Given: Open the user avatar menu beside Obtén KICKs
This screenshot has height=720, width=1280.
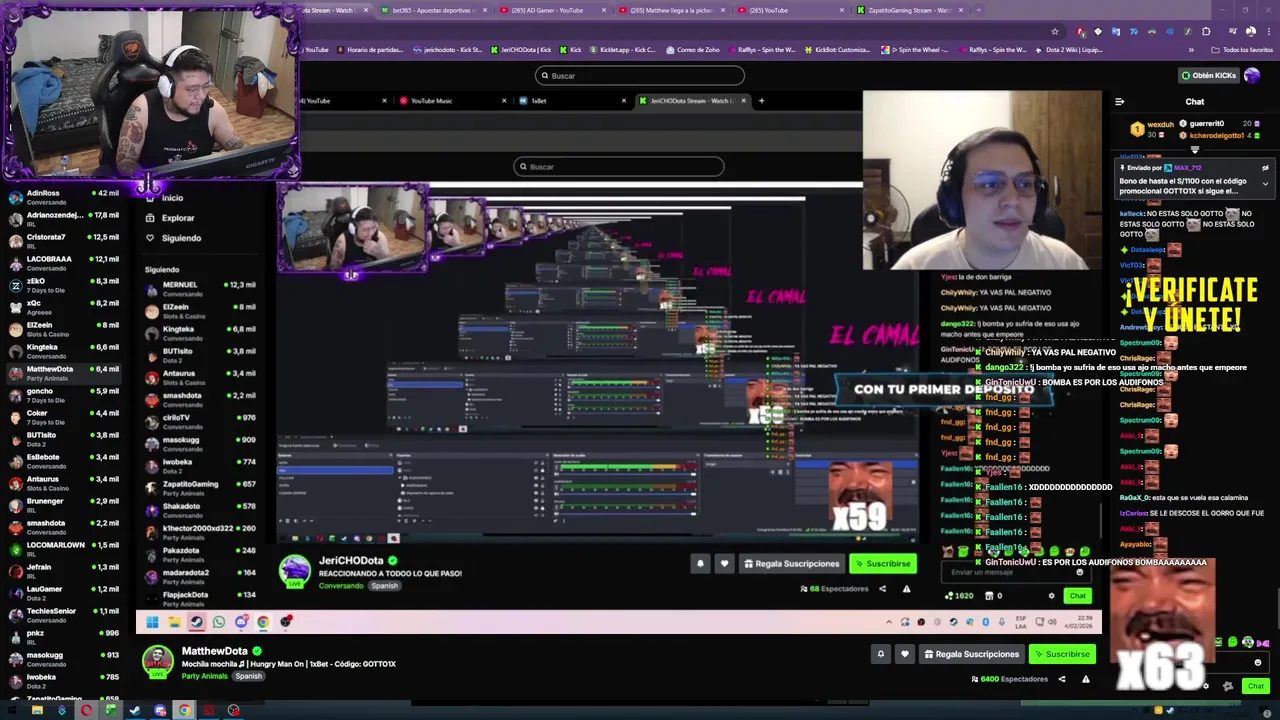Looking at the screenshot, I should (1253, 75).
